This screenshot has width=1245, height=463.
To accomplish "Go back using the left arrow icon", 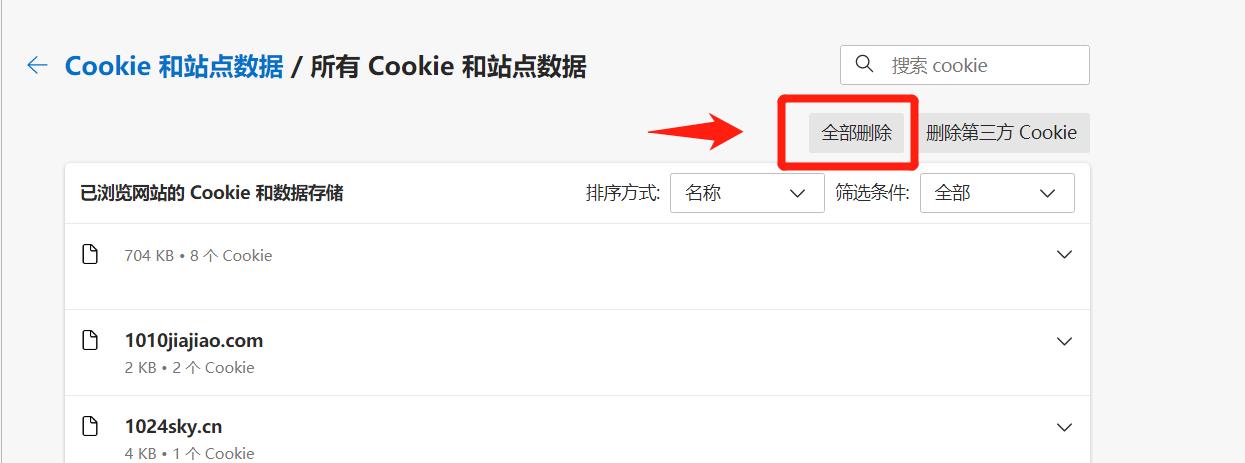I will [37, 66].
